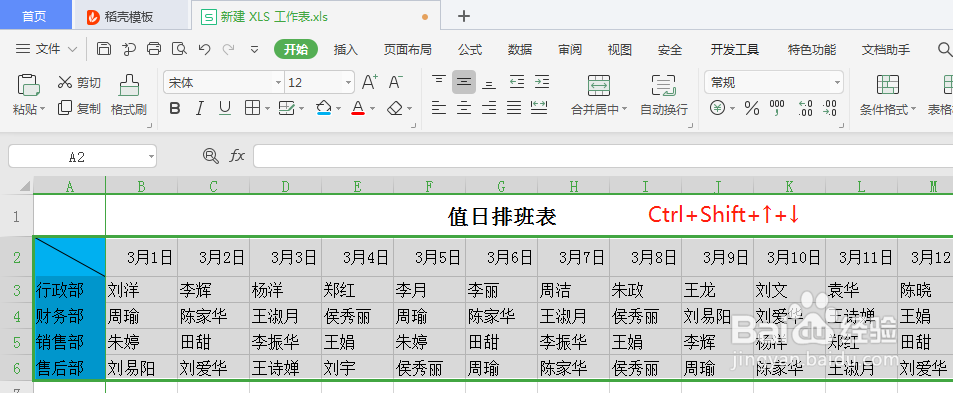
Task: Click the new tab plus button
Action: [x=464, y=16]
